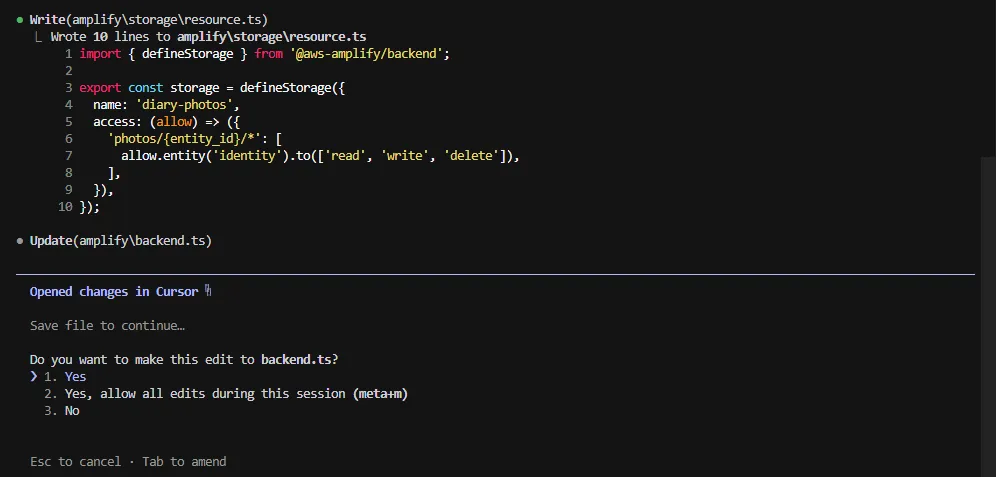Viewport: 996px width, 477px height.
Task: Click the '@aws-amplify/backend' import string
Action: (368, 54)
